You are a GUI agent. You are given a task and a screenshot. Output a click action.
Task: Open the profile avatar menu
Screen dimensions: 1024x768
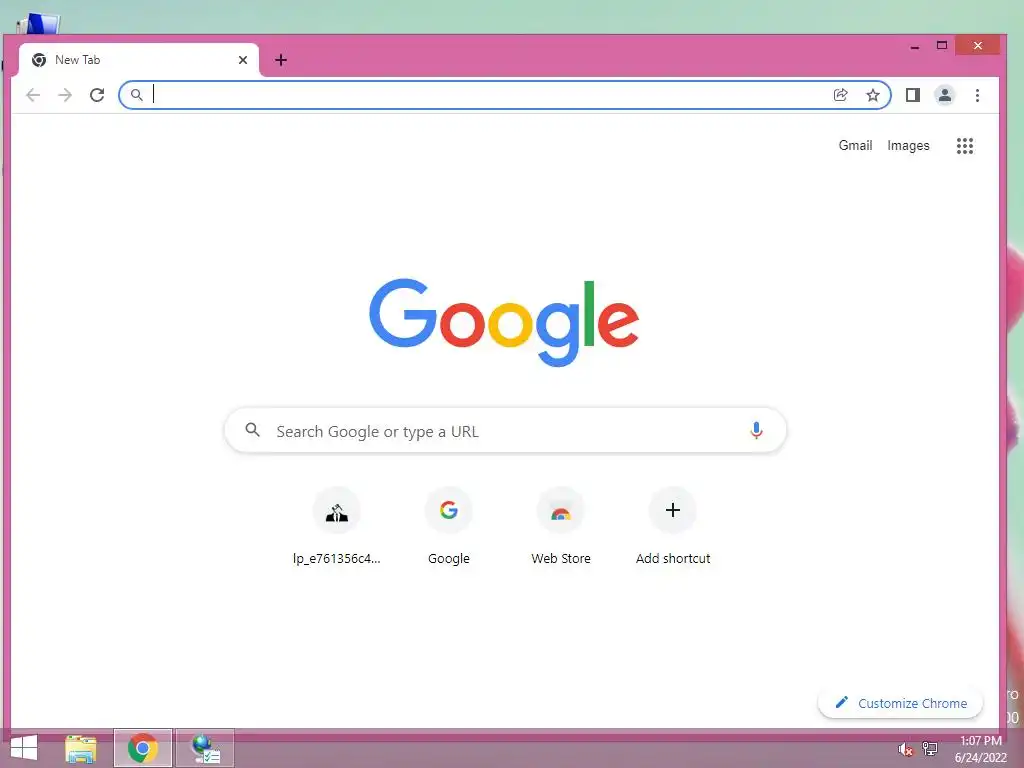[944, 95]
